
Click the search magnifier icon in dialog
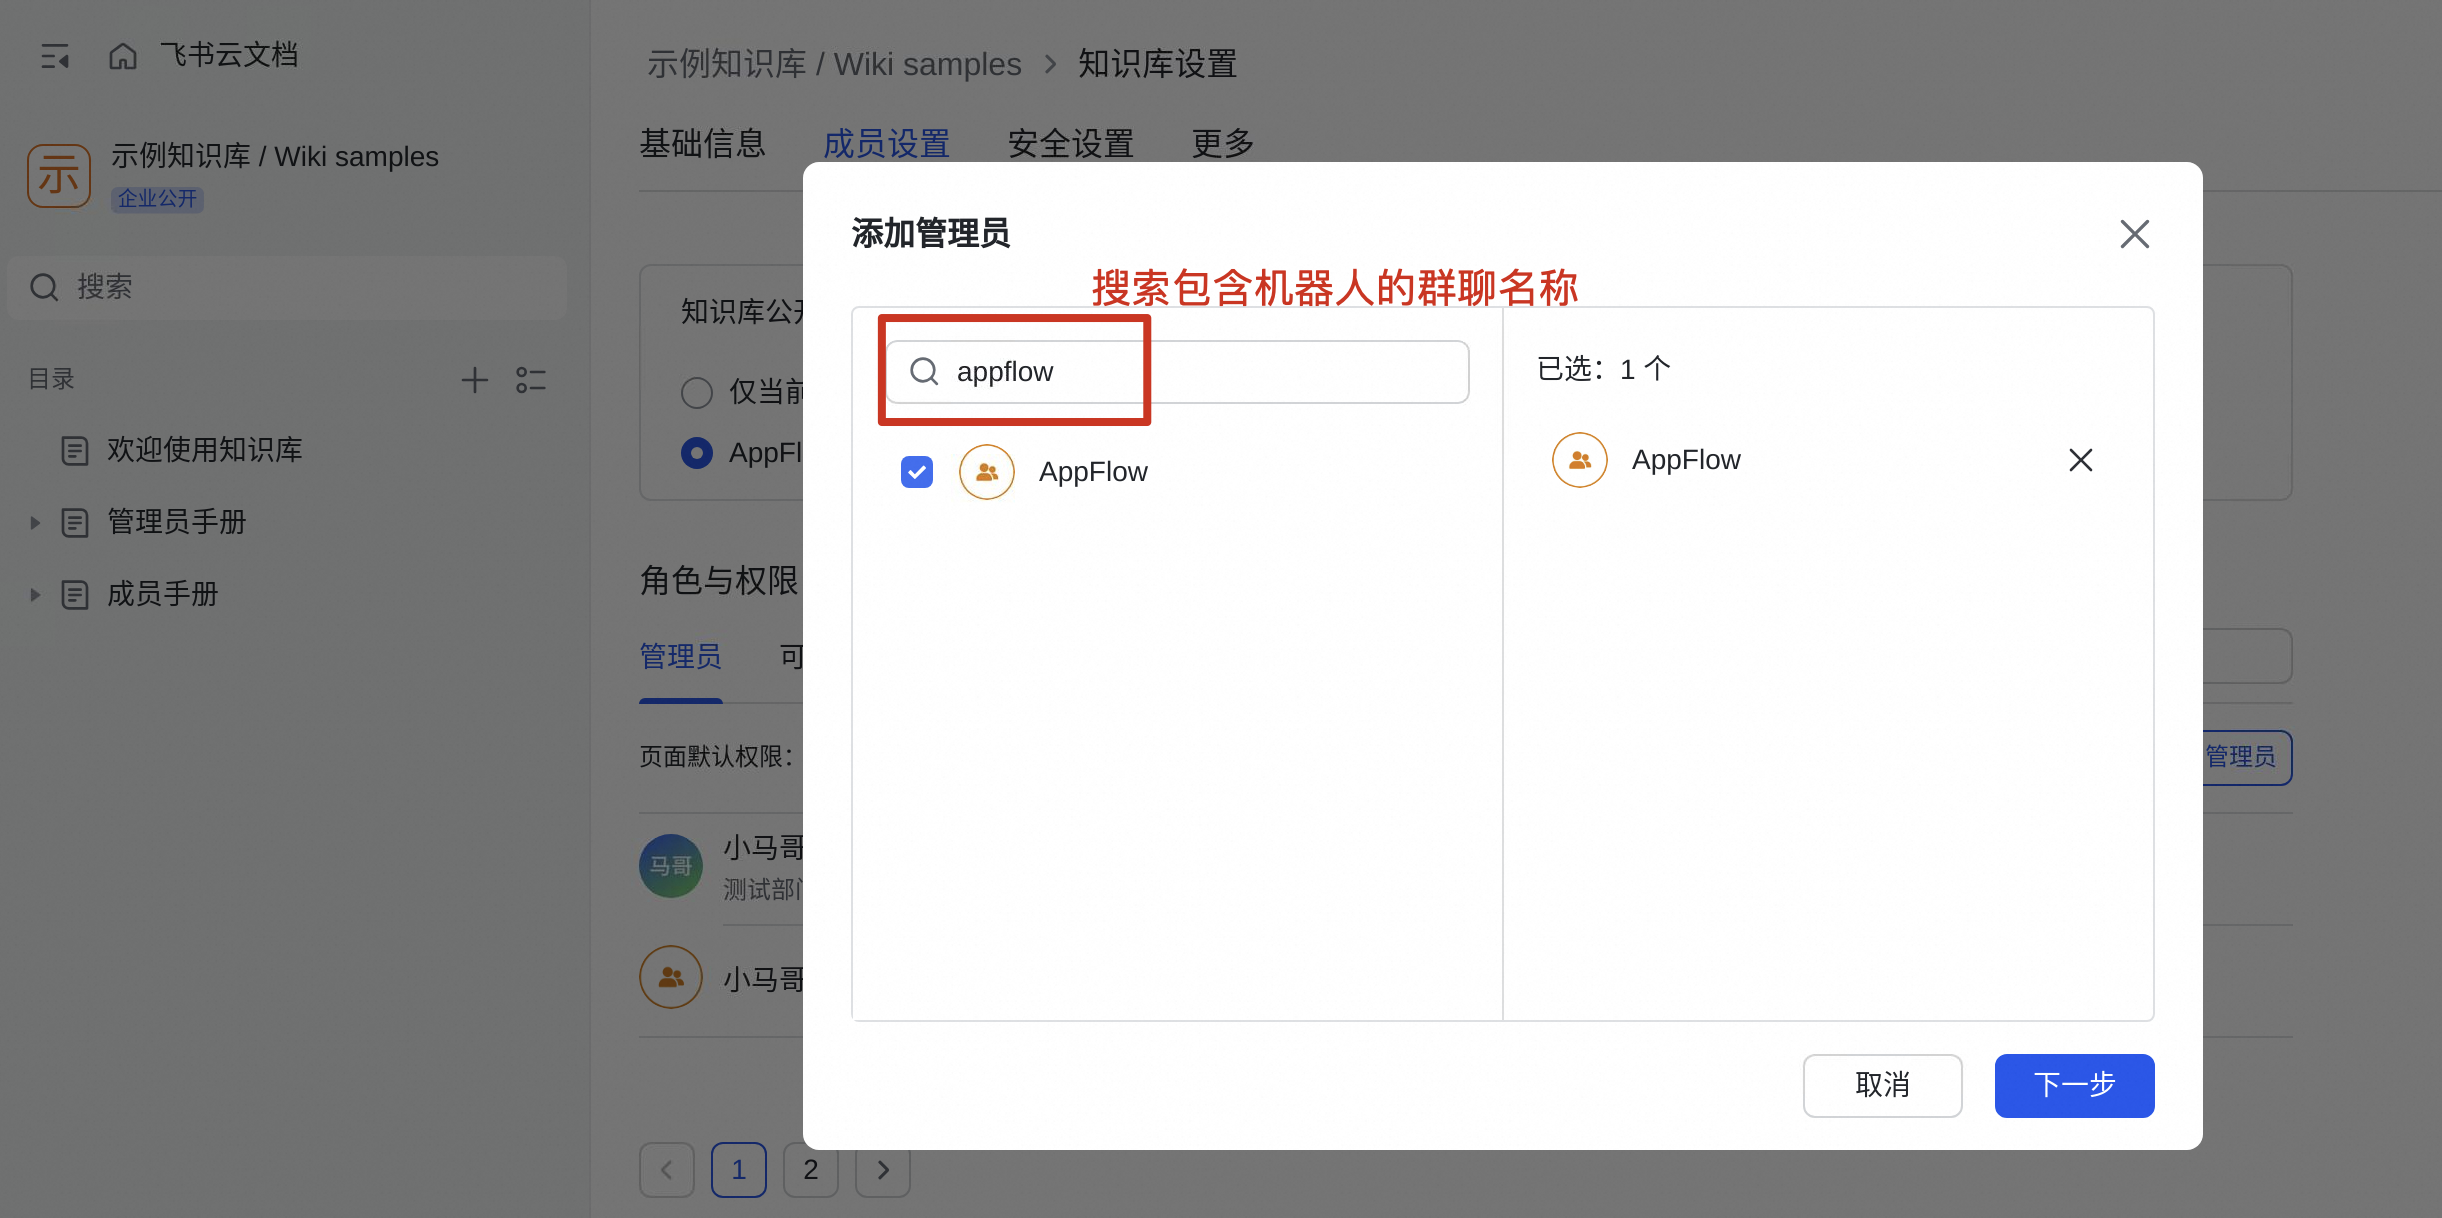[924, 372]
